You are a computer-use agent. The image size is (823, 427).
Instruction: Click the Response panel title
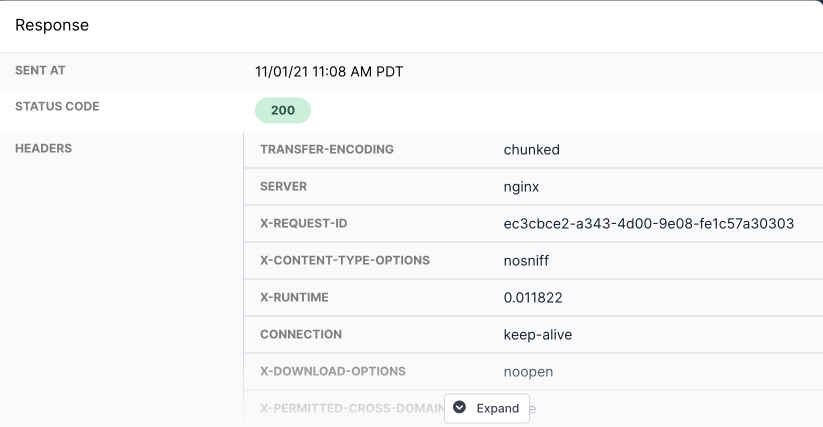point(52,25)
